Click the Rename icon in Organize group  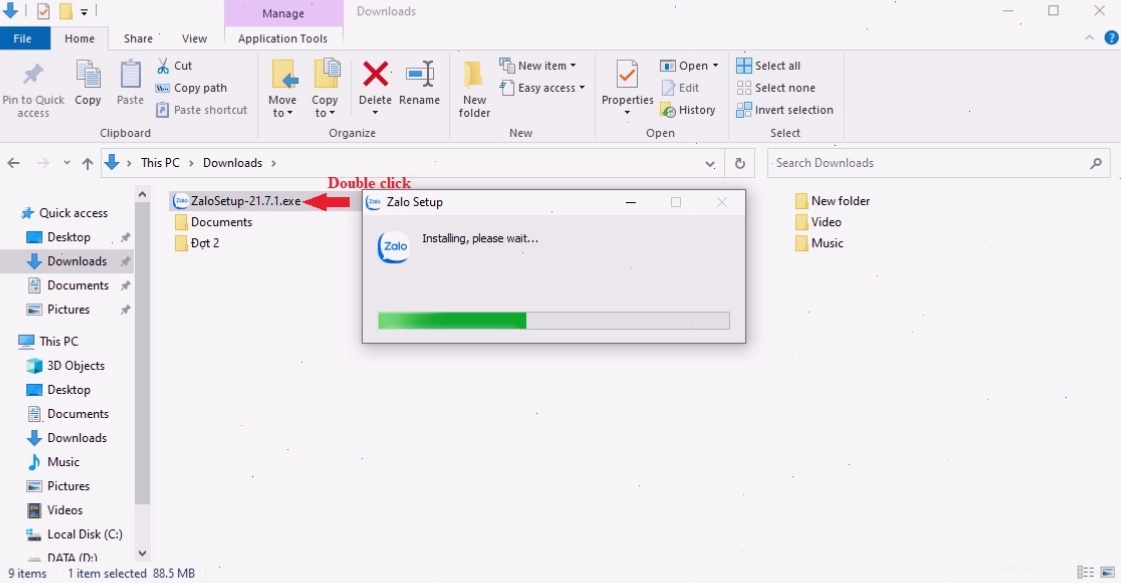pyautogui.click(x=420, y=74)
